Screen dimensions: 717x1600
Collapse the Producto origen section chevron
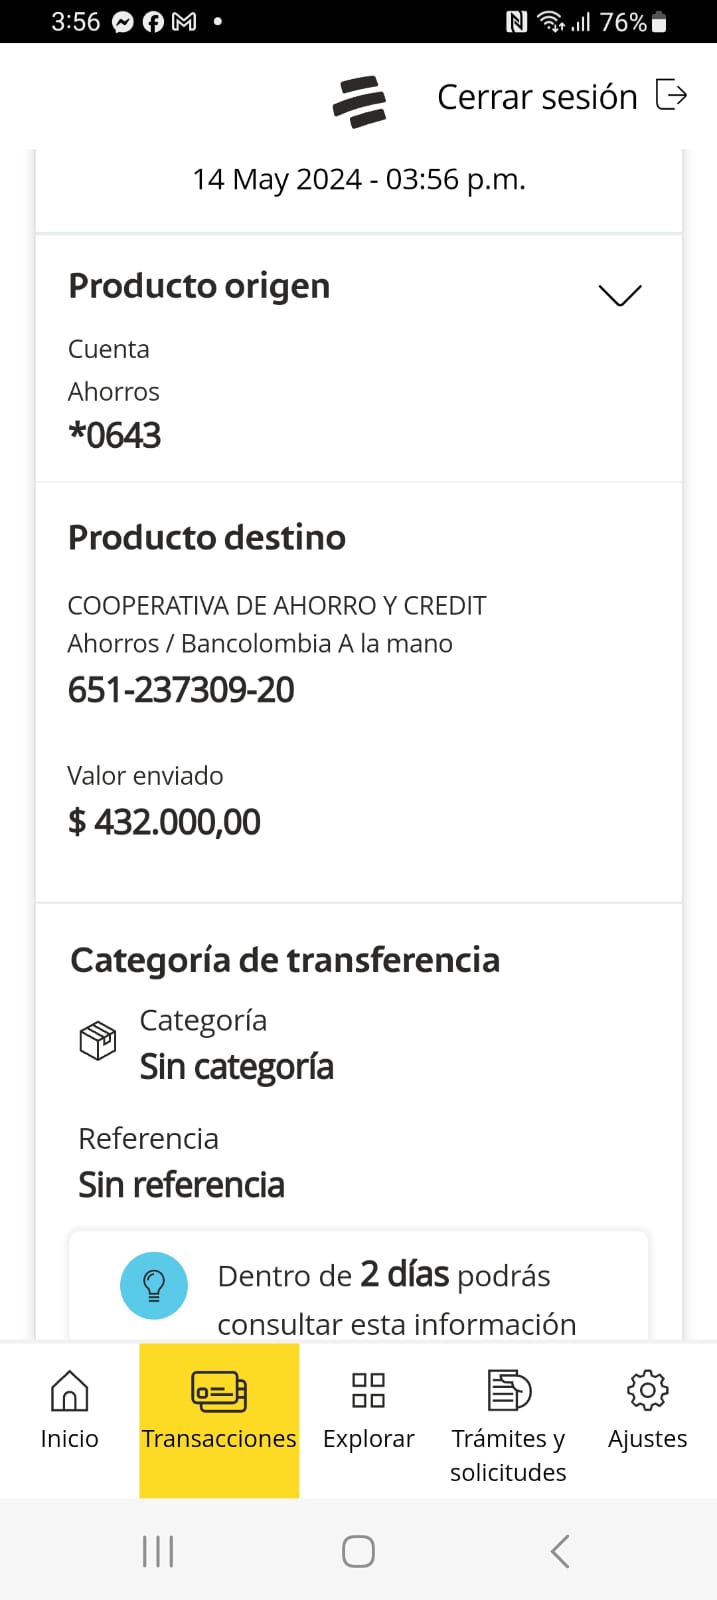coord(619,294)
